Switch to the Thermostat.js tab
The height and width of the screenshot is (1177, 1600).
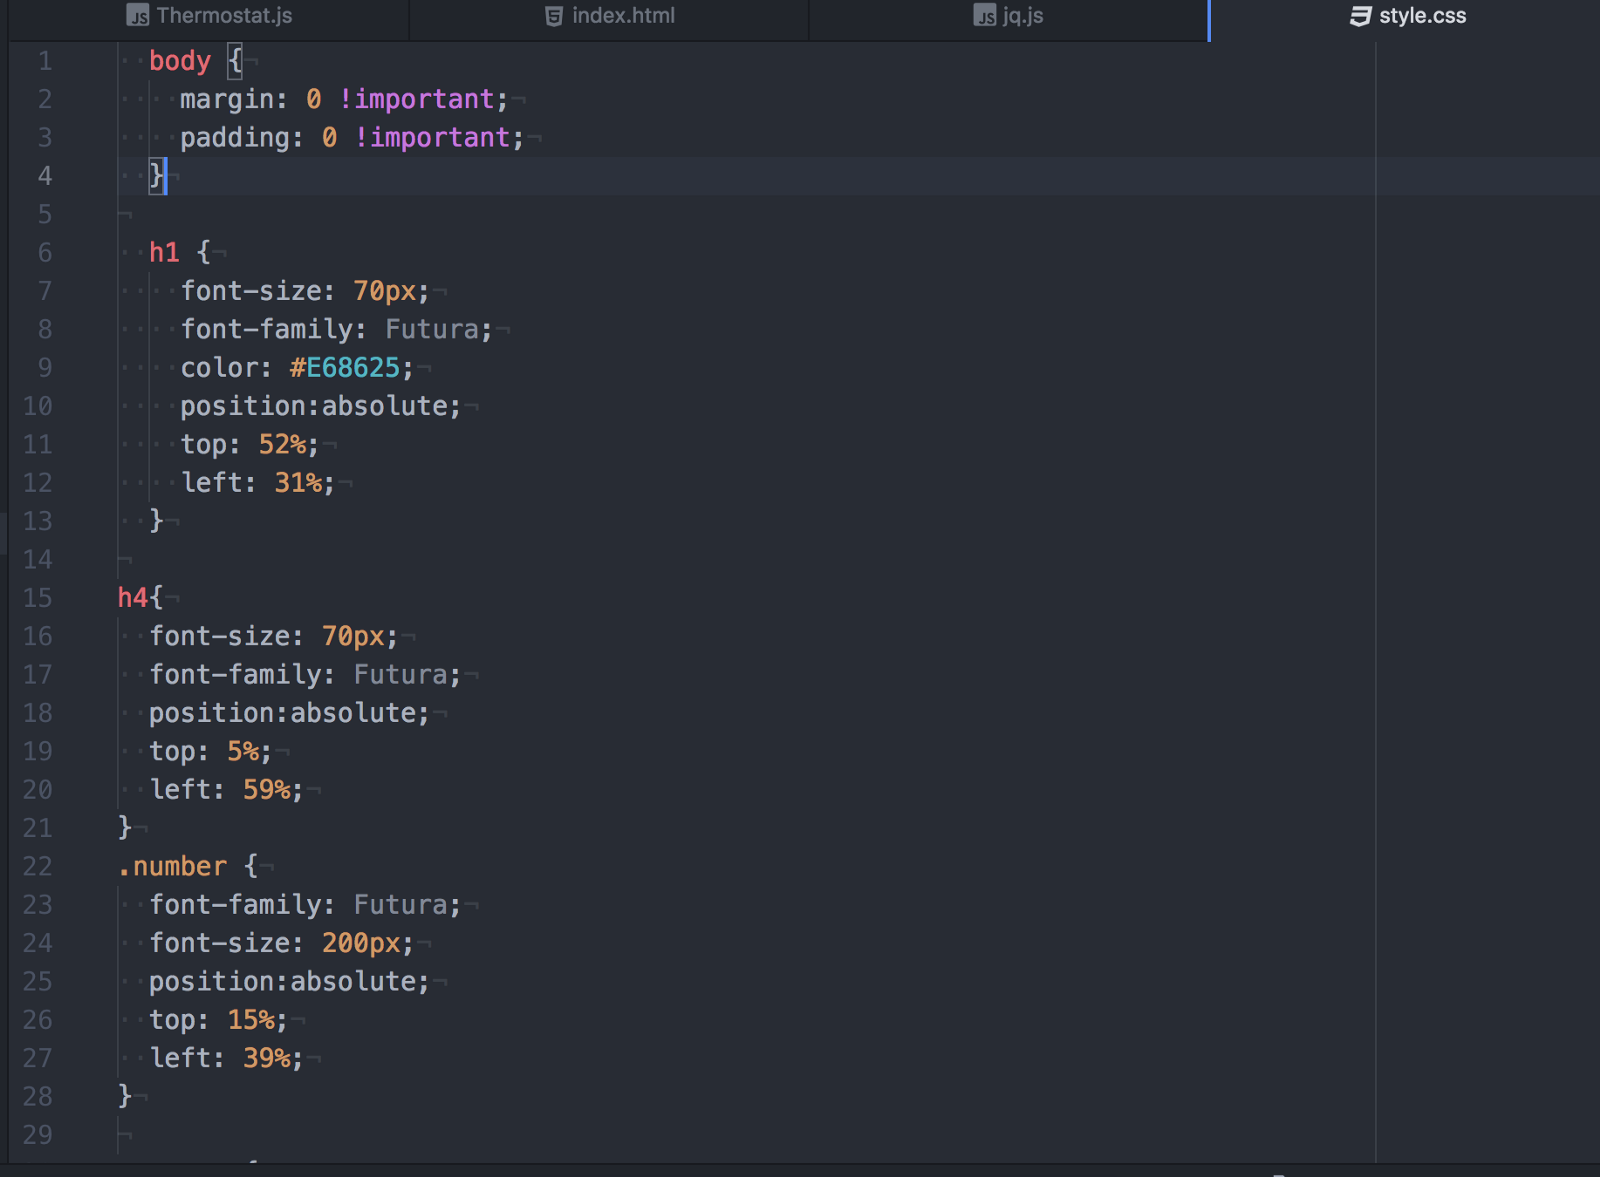coord(224,16)
